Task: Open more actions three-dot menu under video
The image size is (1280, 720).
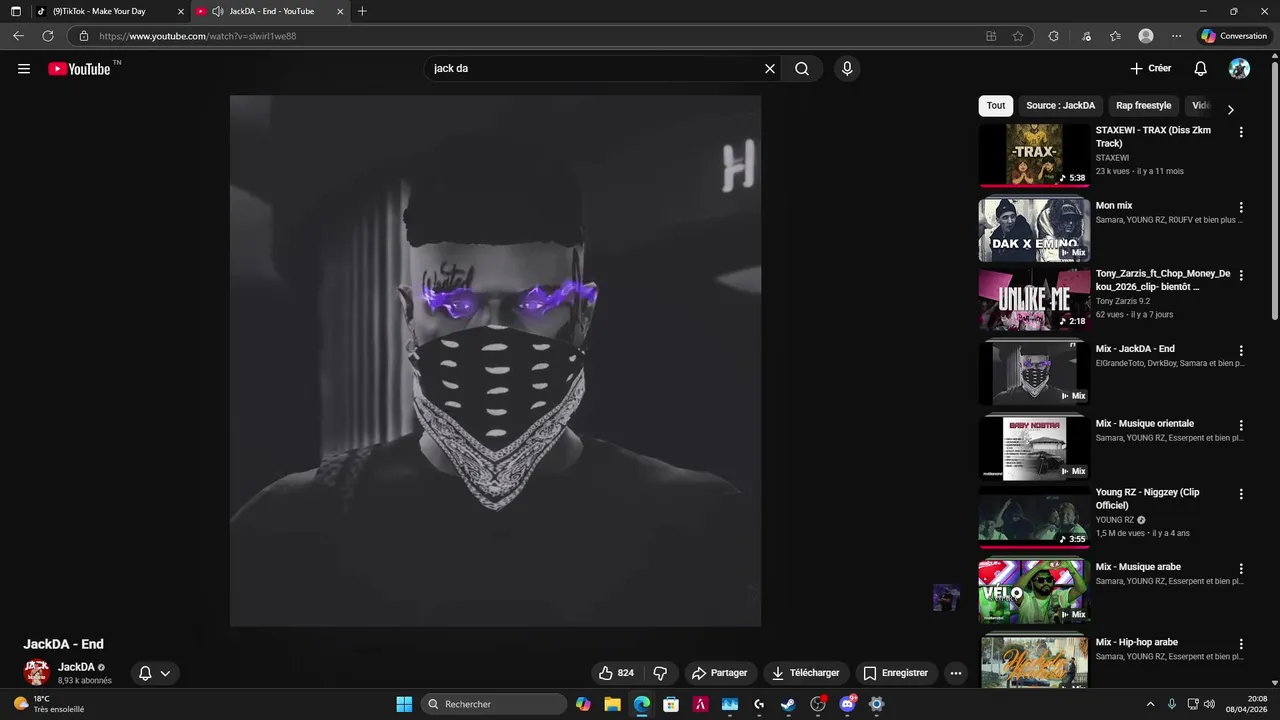Action: click(955, 673)
